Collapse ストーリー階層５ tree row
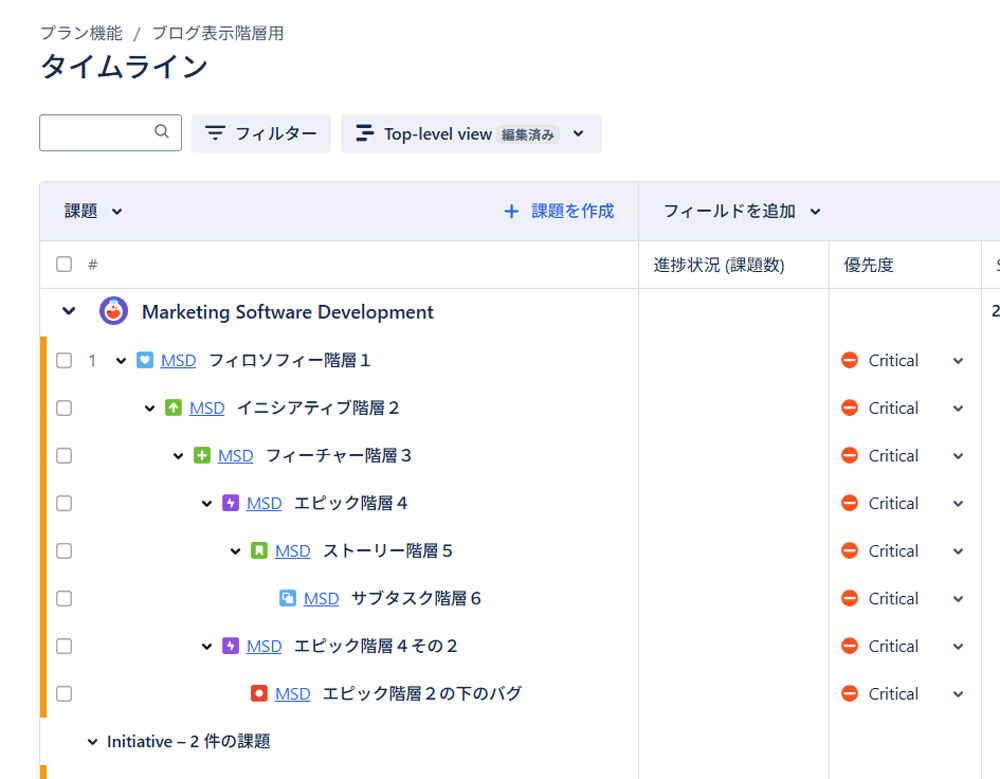The image size is (1000, 779). pyautogui.click(x=235, y=551)
